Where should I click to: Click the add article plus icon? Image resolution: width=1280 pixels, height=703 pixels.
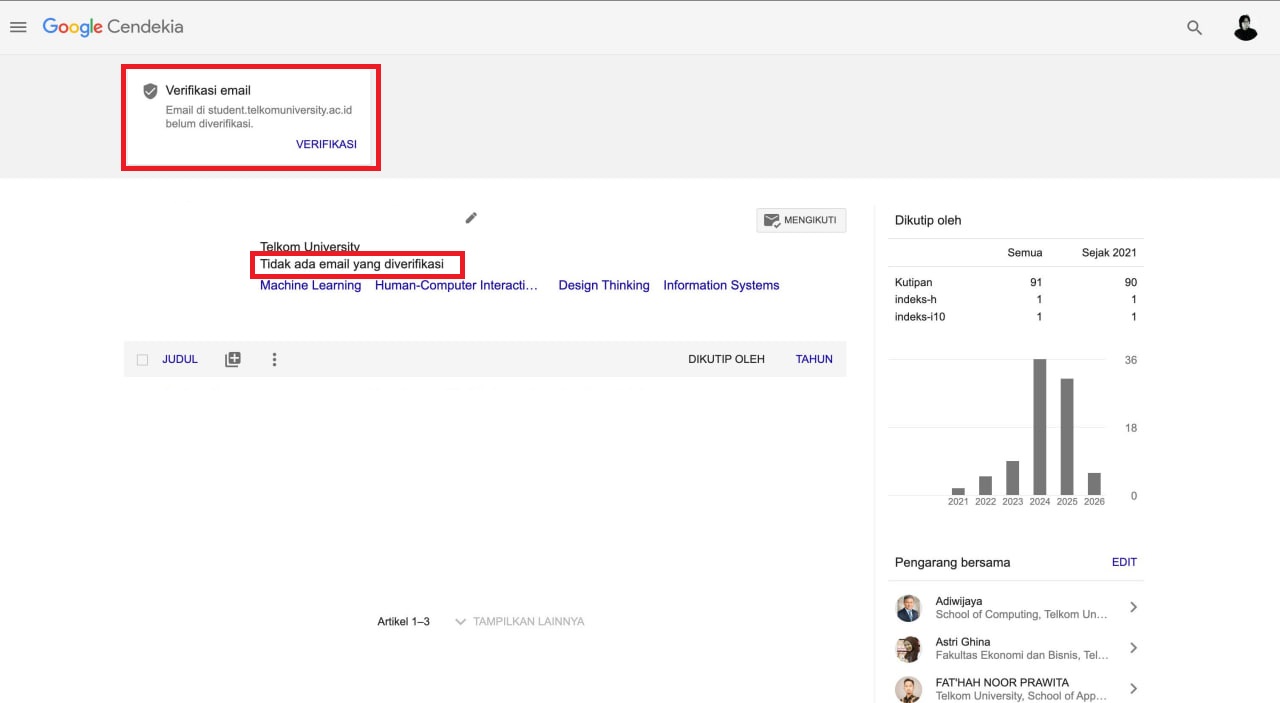233,359
